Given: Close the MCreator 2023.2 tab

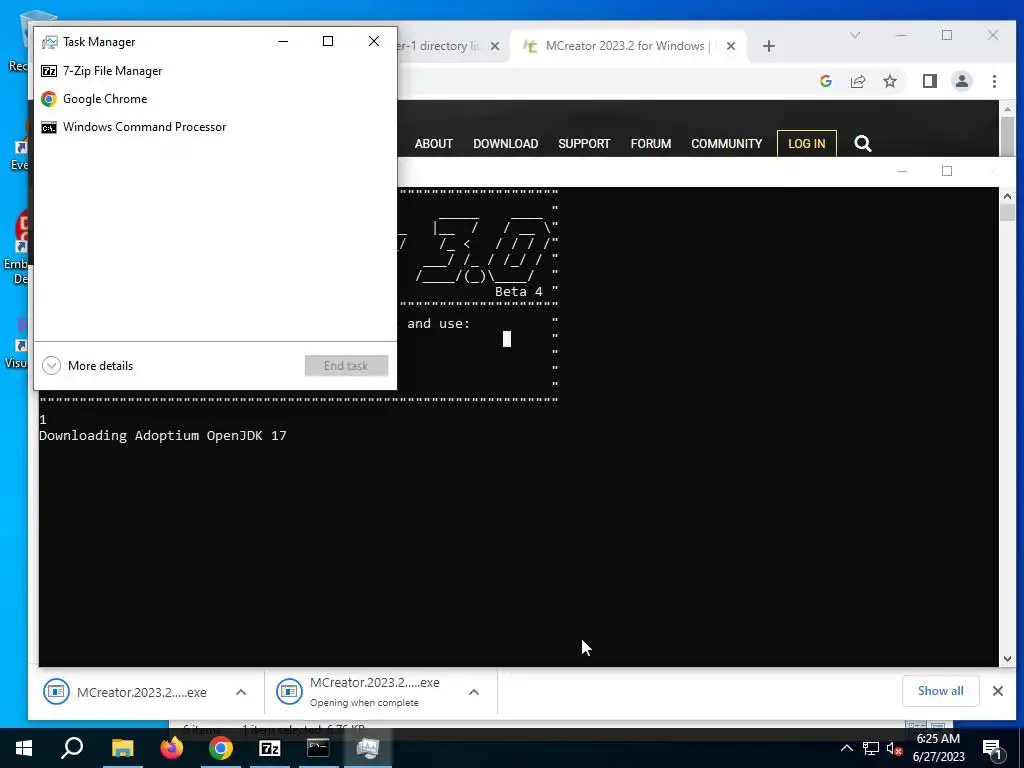Looking at the screenshot, I should click(x=731, y=46).
